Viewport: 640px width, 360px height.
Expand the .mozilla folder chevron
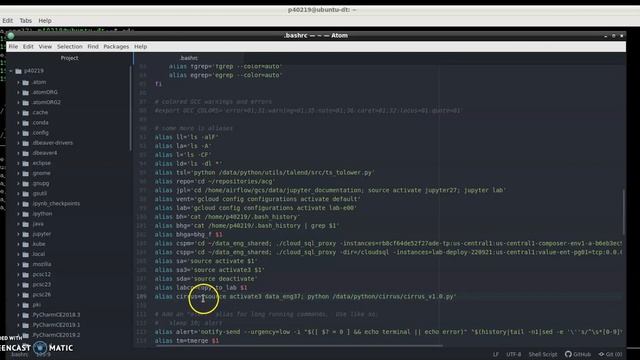(x=18, y=264)
